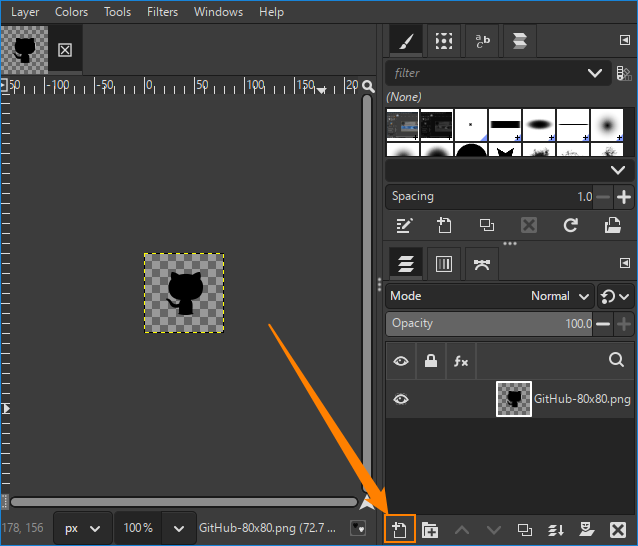Switch to the Channels tab
This screenshot has width=638, height=546.
[x=444, y=264]
